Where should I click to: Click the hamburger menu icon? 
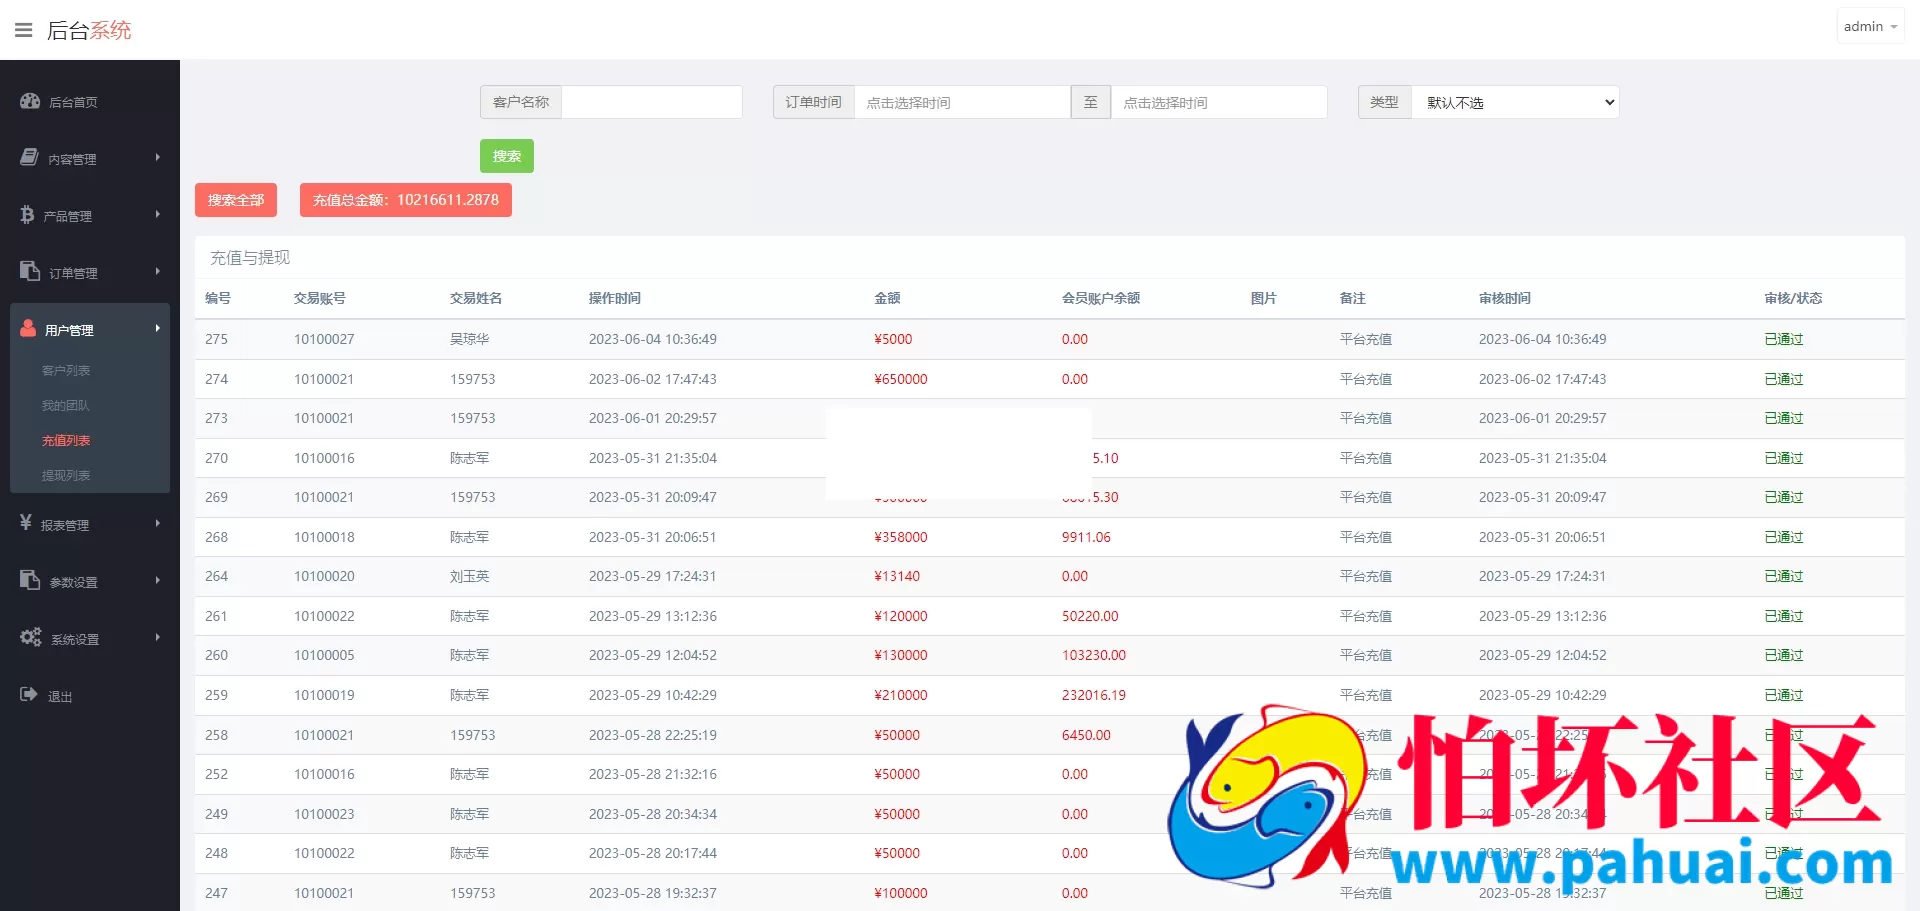24,30
